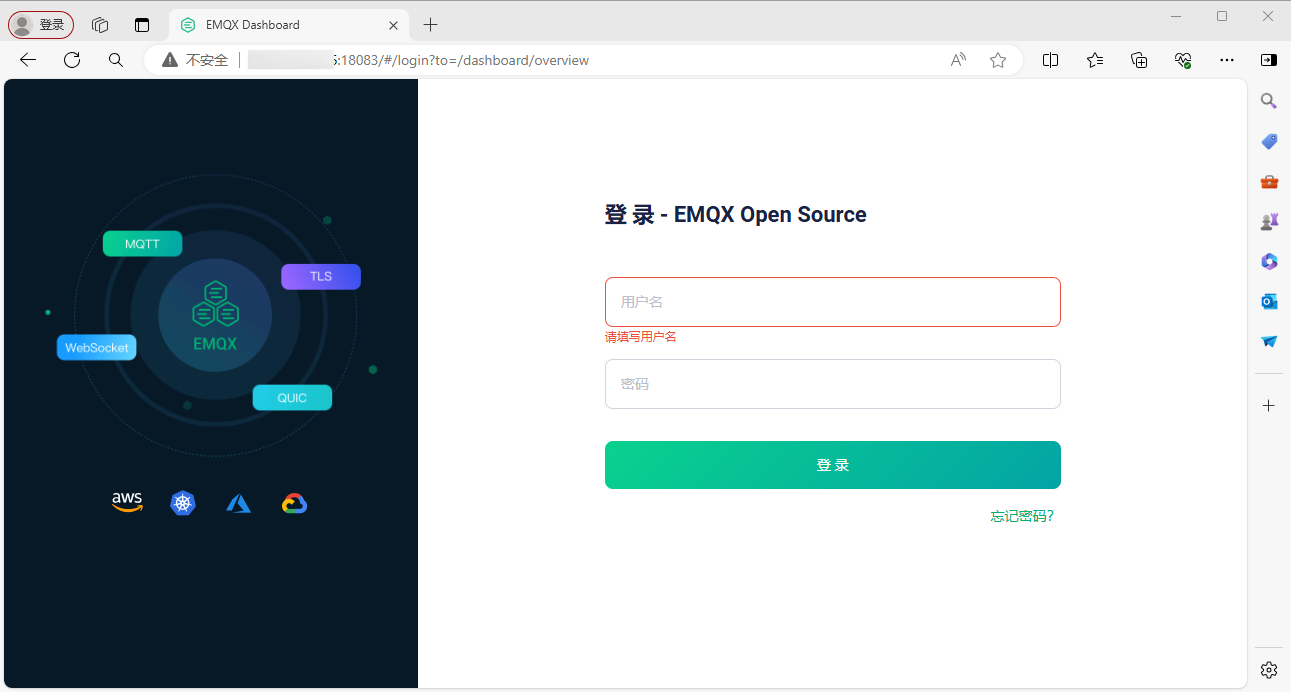
Task: Go back to previous page
Action: point(28,60)
